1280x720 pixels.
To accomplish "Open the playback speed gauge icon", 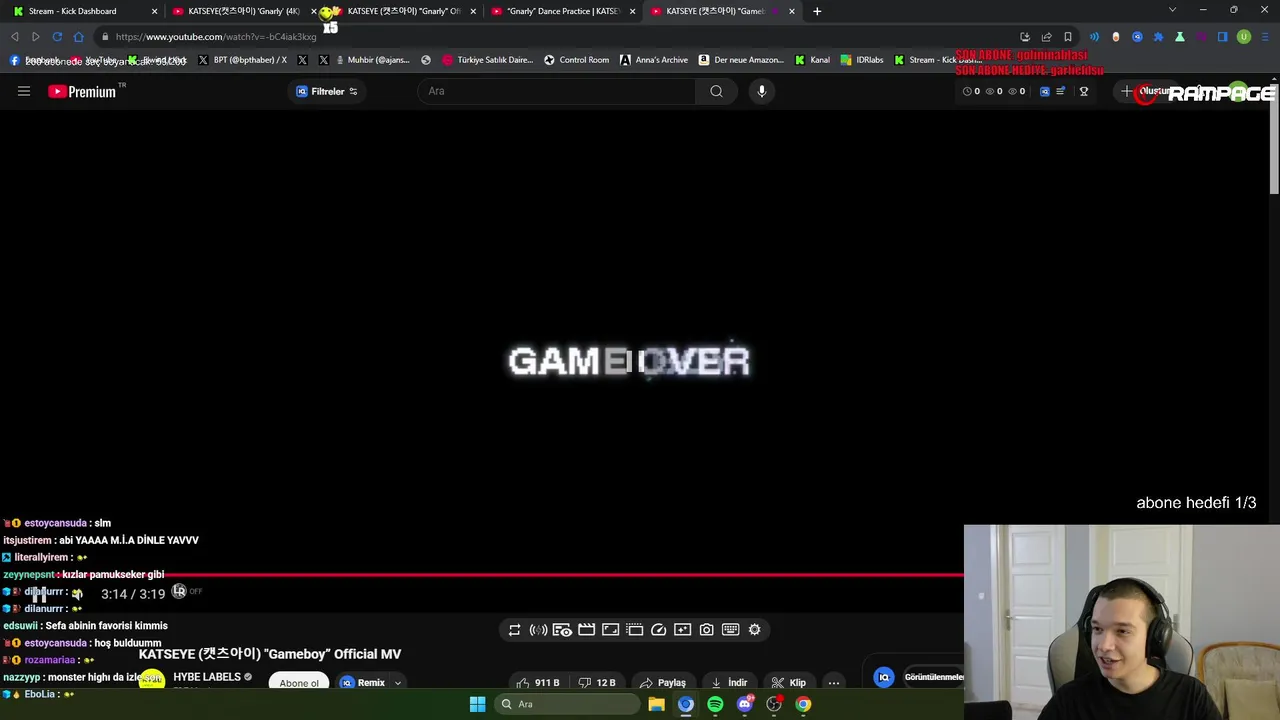I will click(658, 630).
